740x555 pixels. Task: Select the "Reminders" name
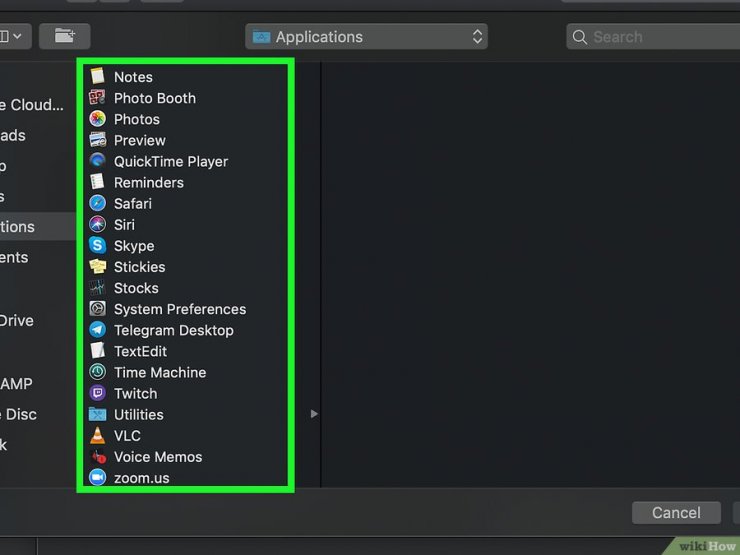coord(149,183)
